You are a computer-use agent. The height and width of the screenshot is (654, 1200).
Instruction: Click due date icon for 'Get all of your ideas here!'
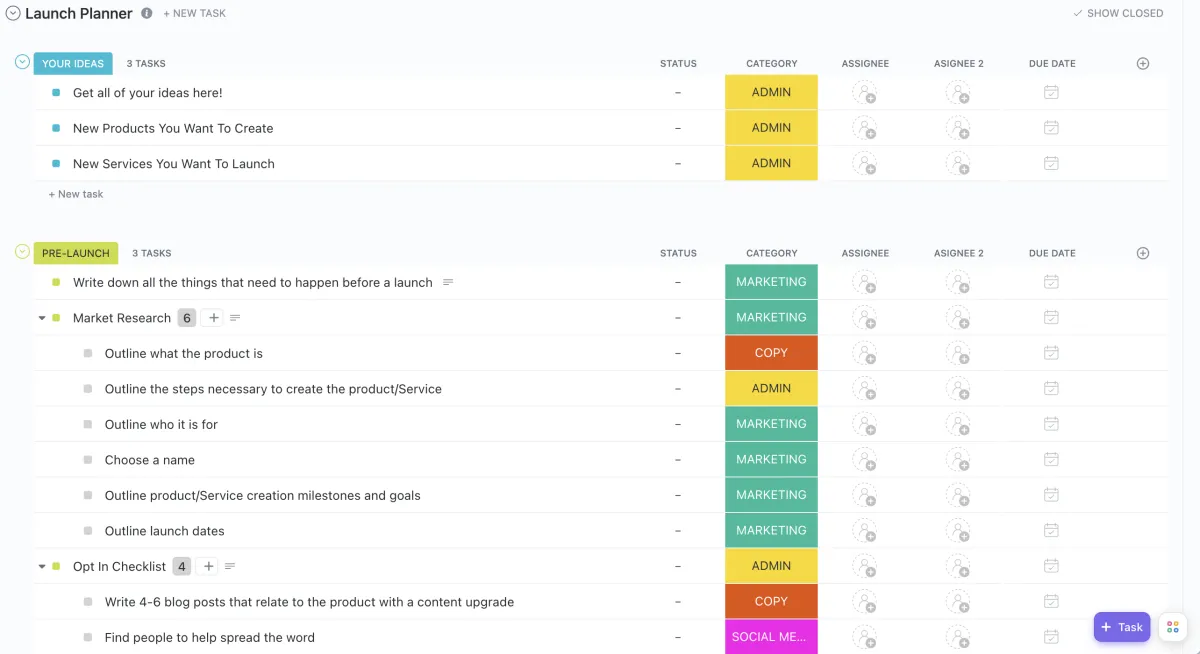click(1051, 93)
